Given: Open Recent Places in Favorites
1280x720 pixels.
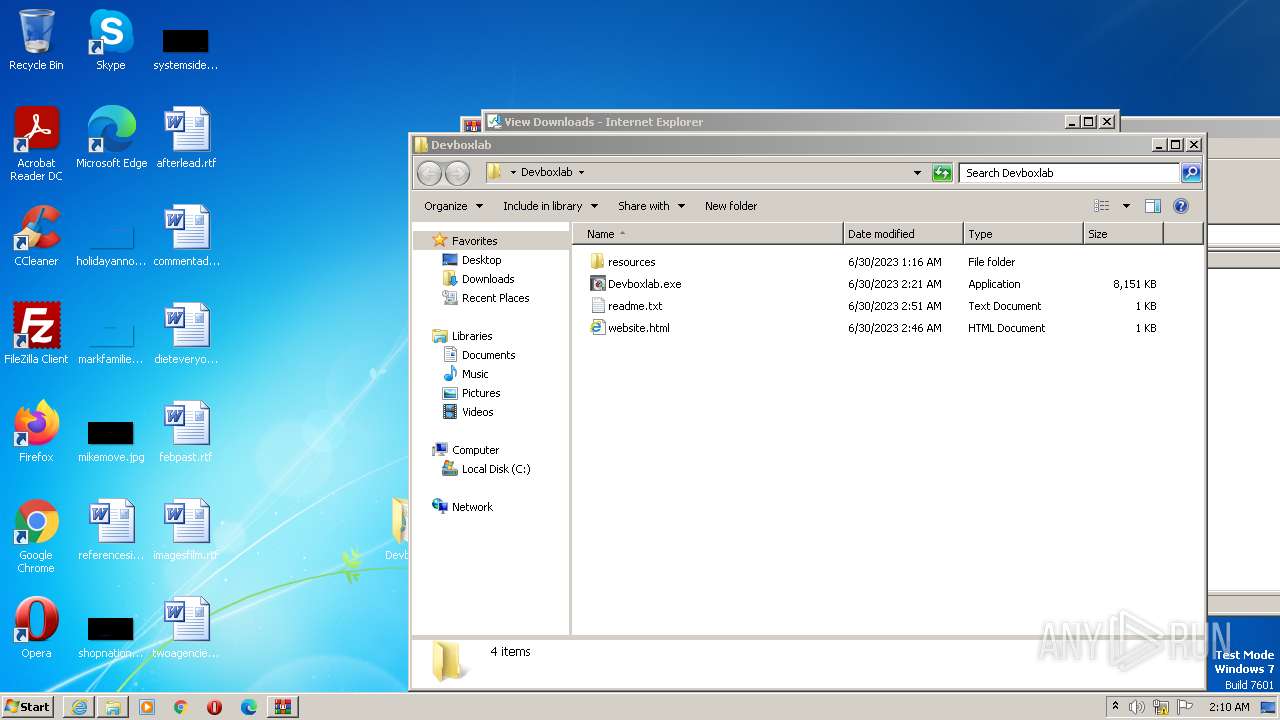Looking at the screenshot, I should coord(495,298).
